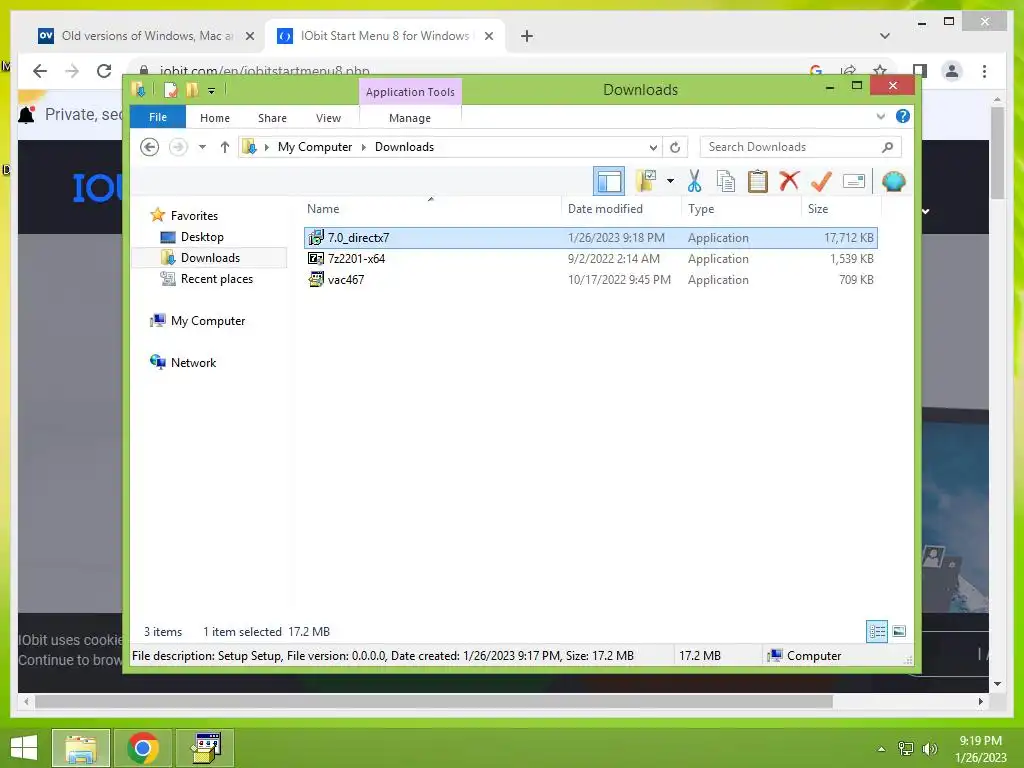
Task: Click the red X Delete icon
Action: [789, 181]
